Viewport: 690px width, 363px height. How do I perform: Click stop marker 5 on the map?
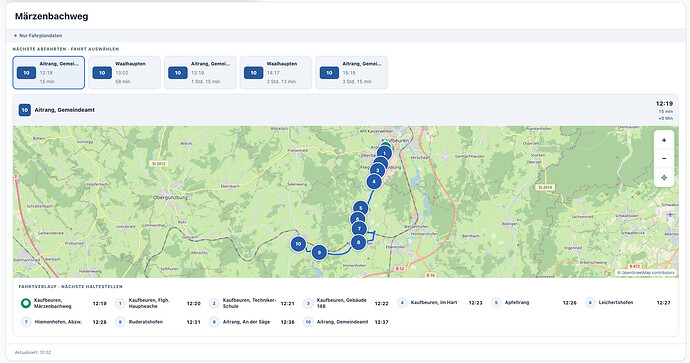click(x=361, y=208)
